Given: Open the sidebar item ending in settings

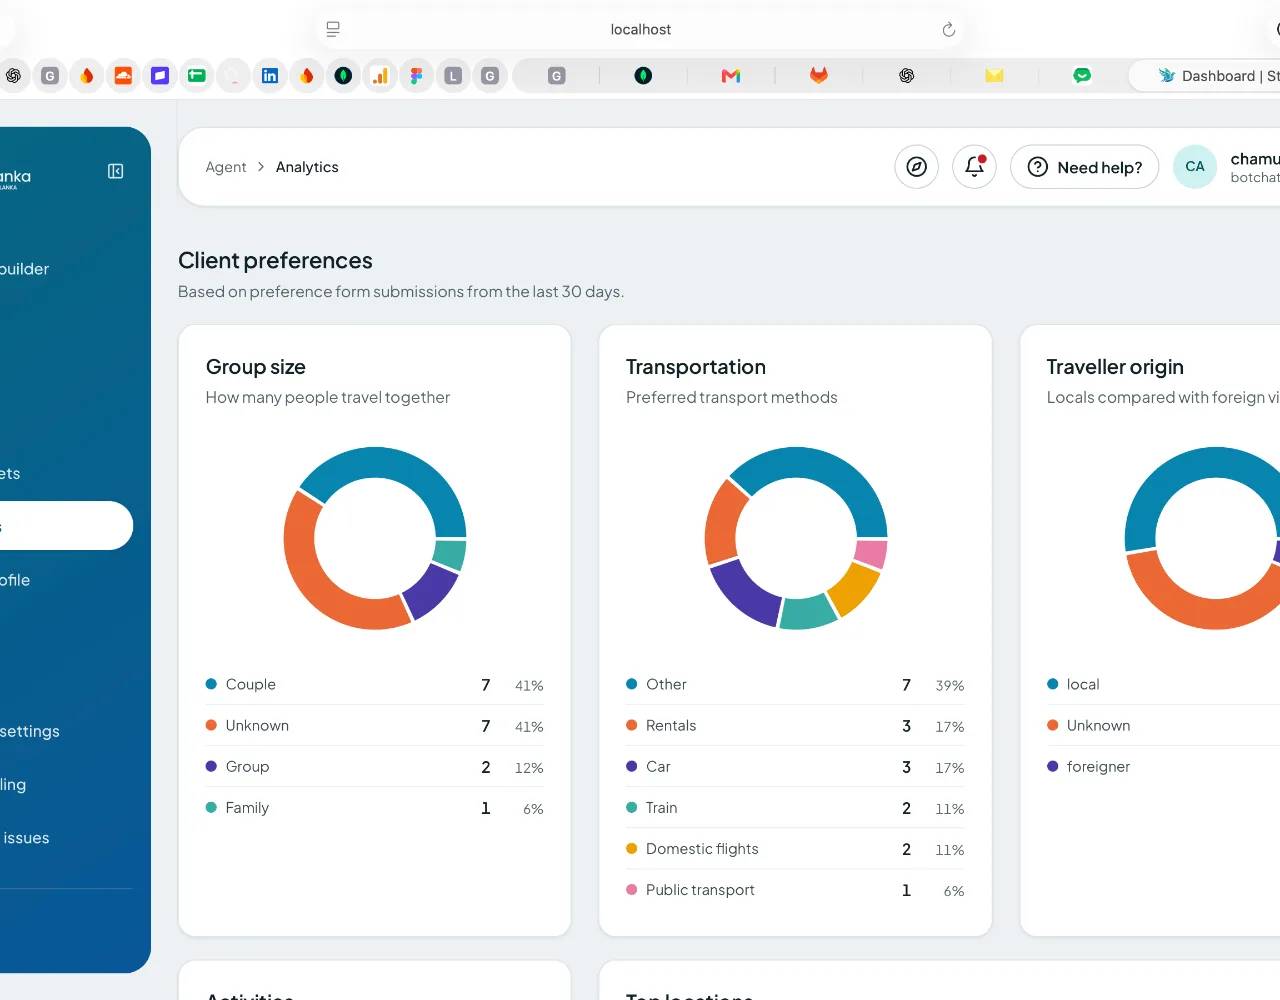Looking at the screenshot, I should 30,731.
